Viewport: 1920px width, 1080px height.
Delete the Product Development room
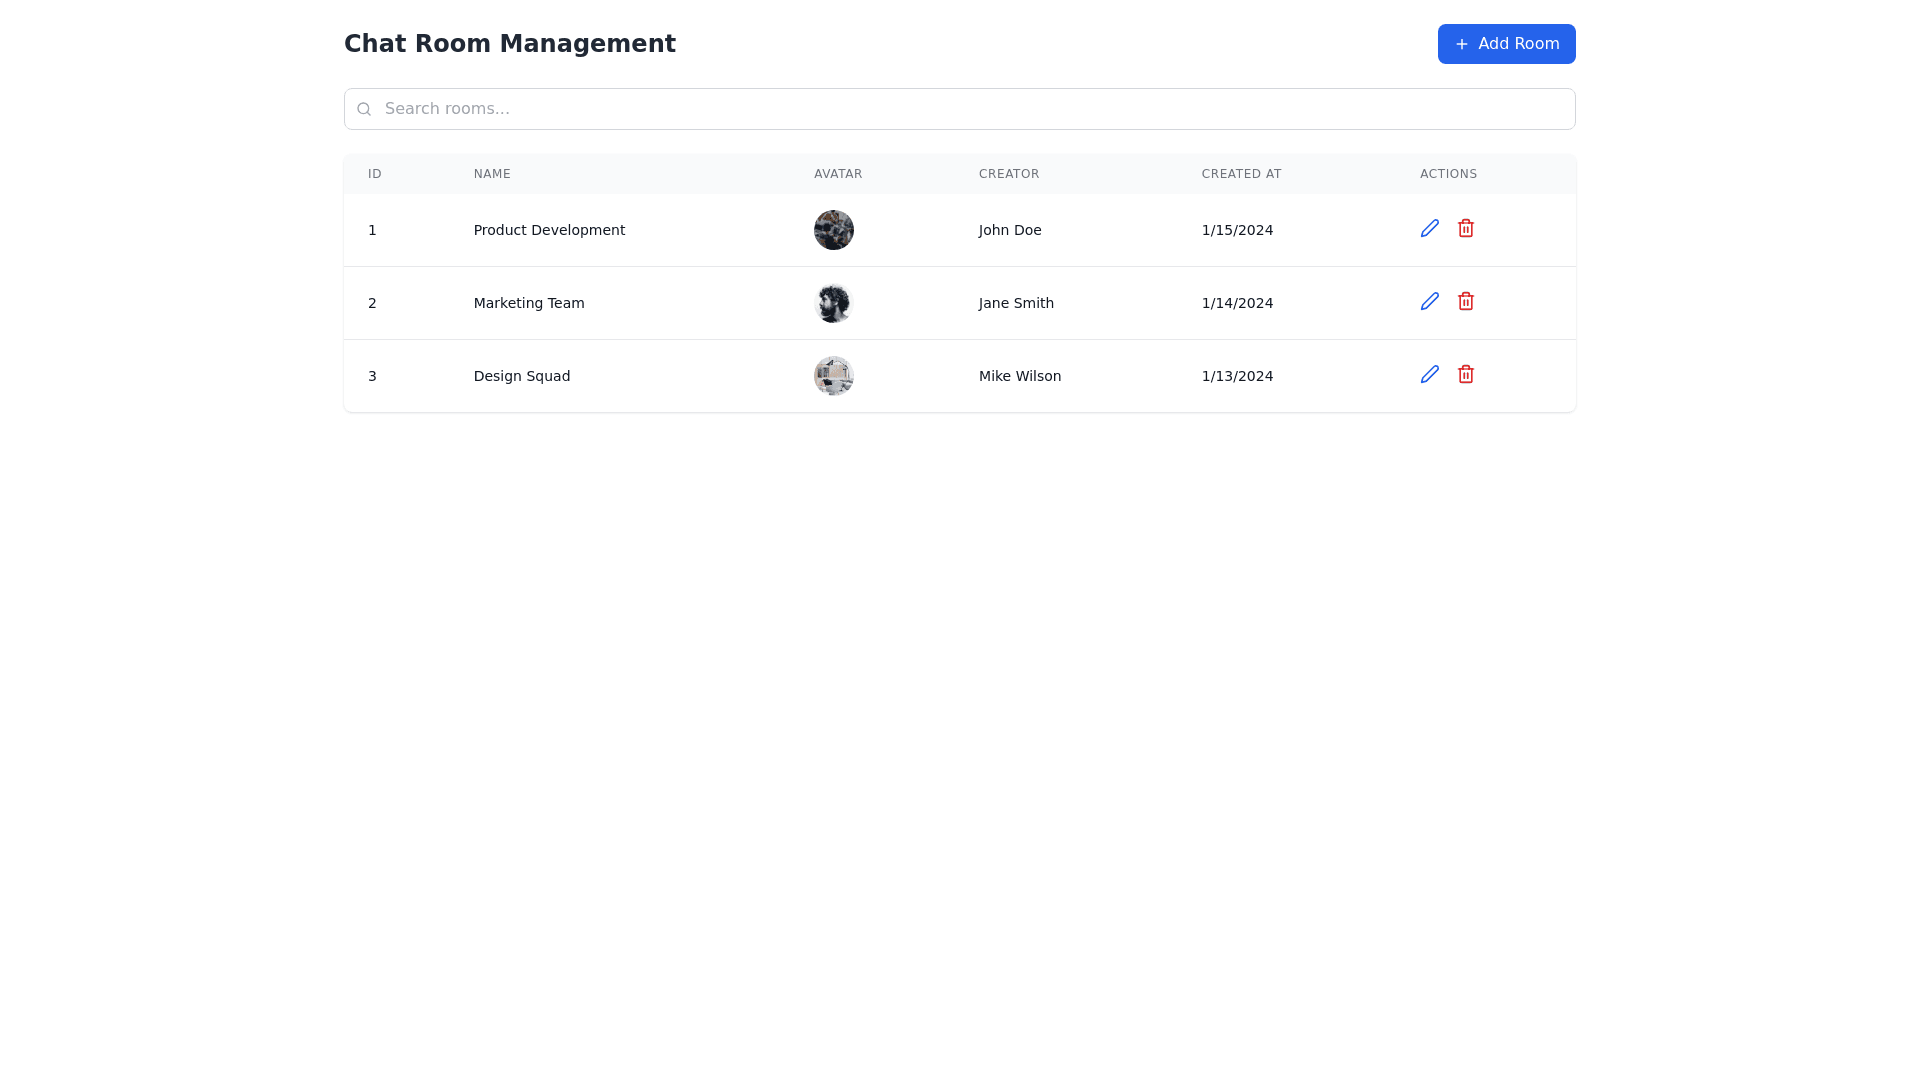1465,228
